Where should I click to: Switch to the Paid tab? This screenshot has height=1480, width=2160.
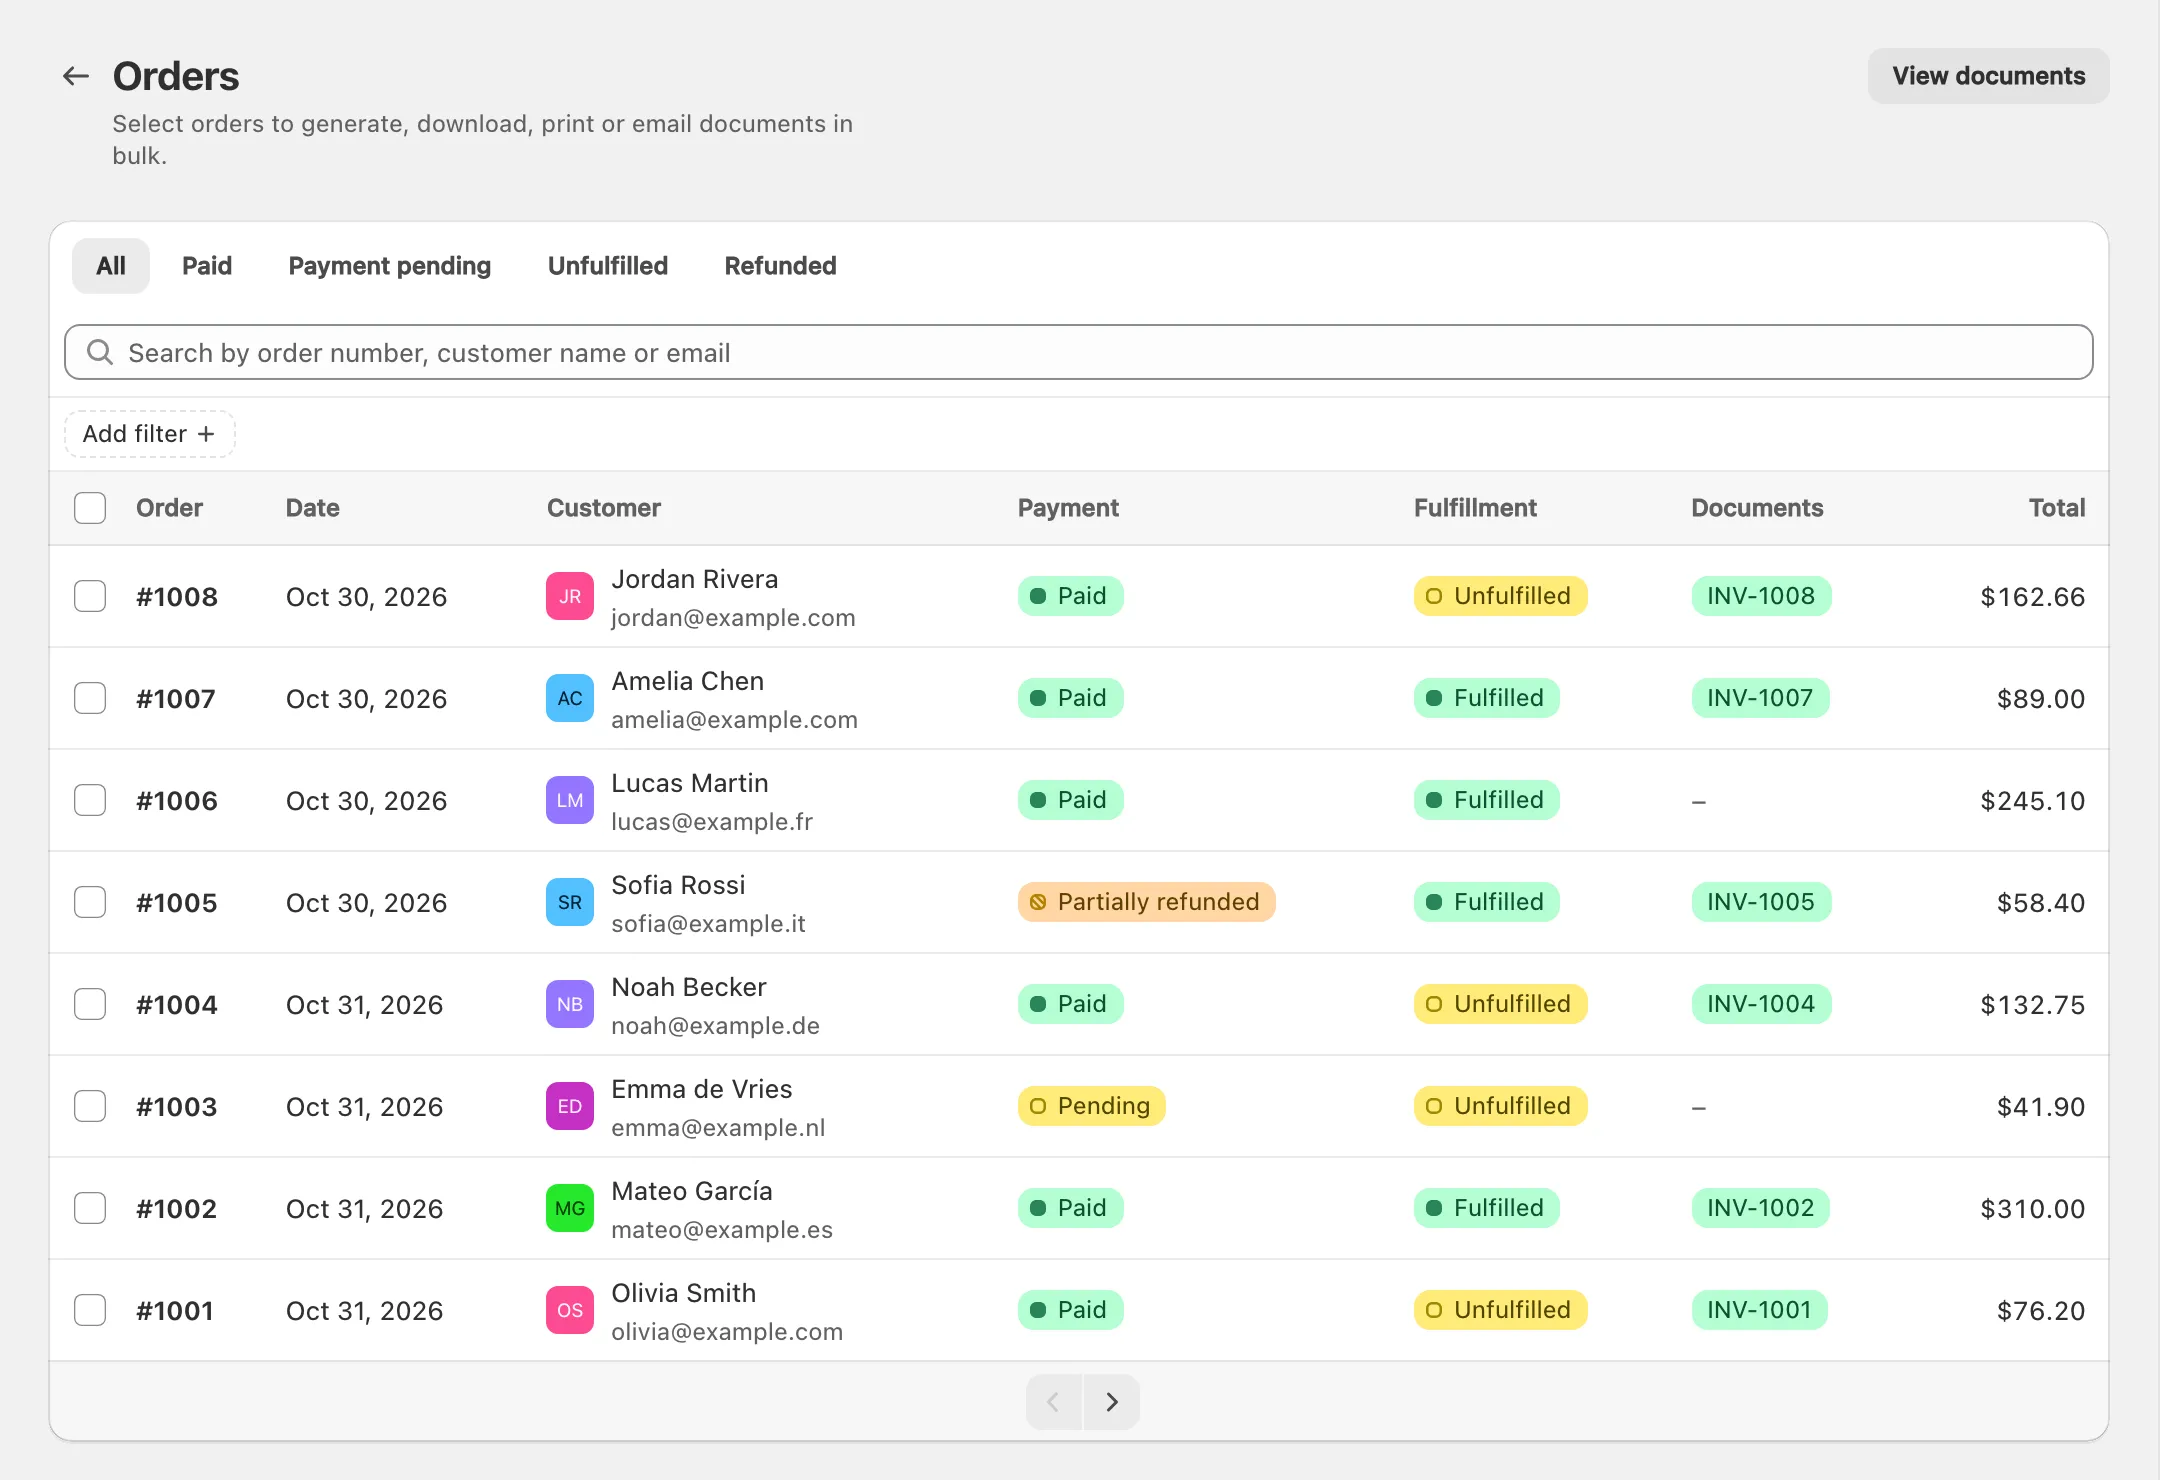[207, 266]
